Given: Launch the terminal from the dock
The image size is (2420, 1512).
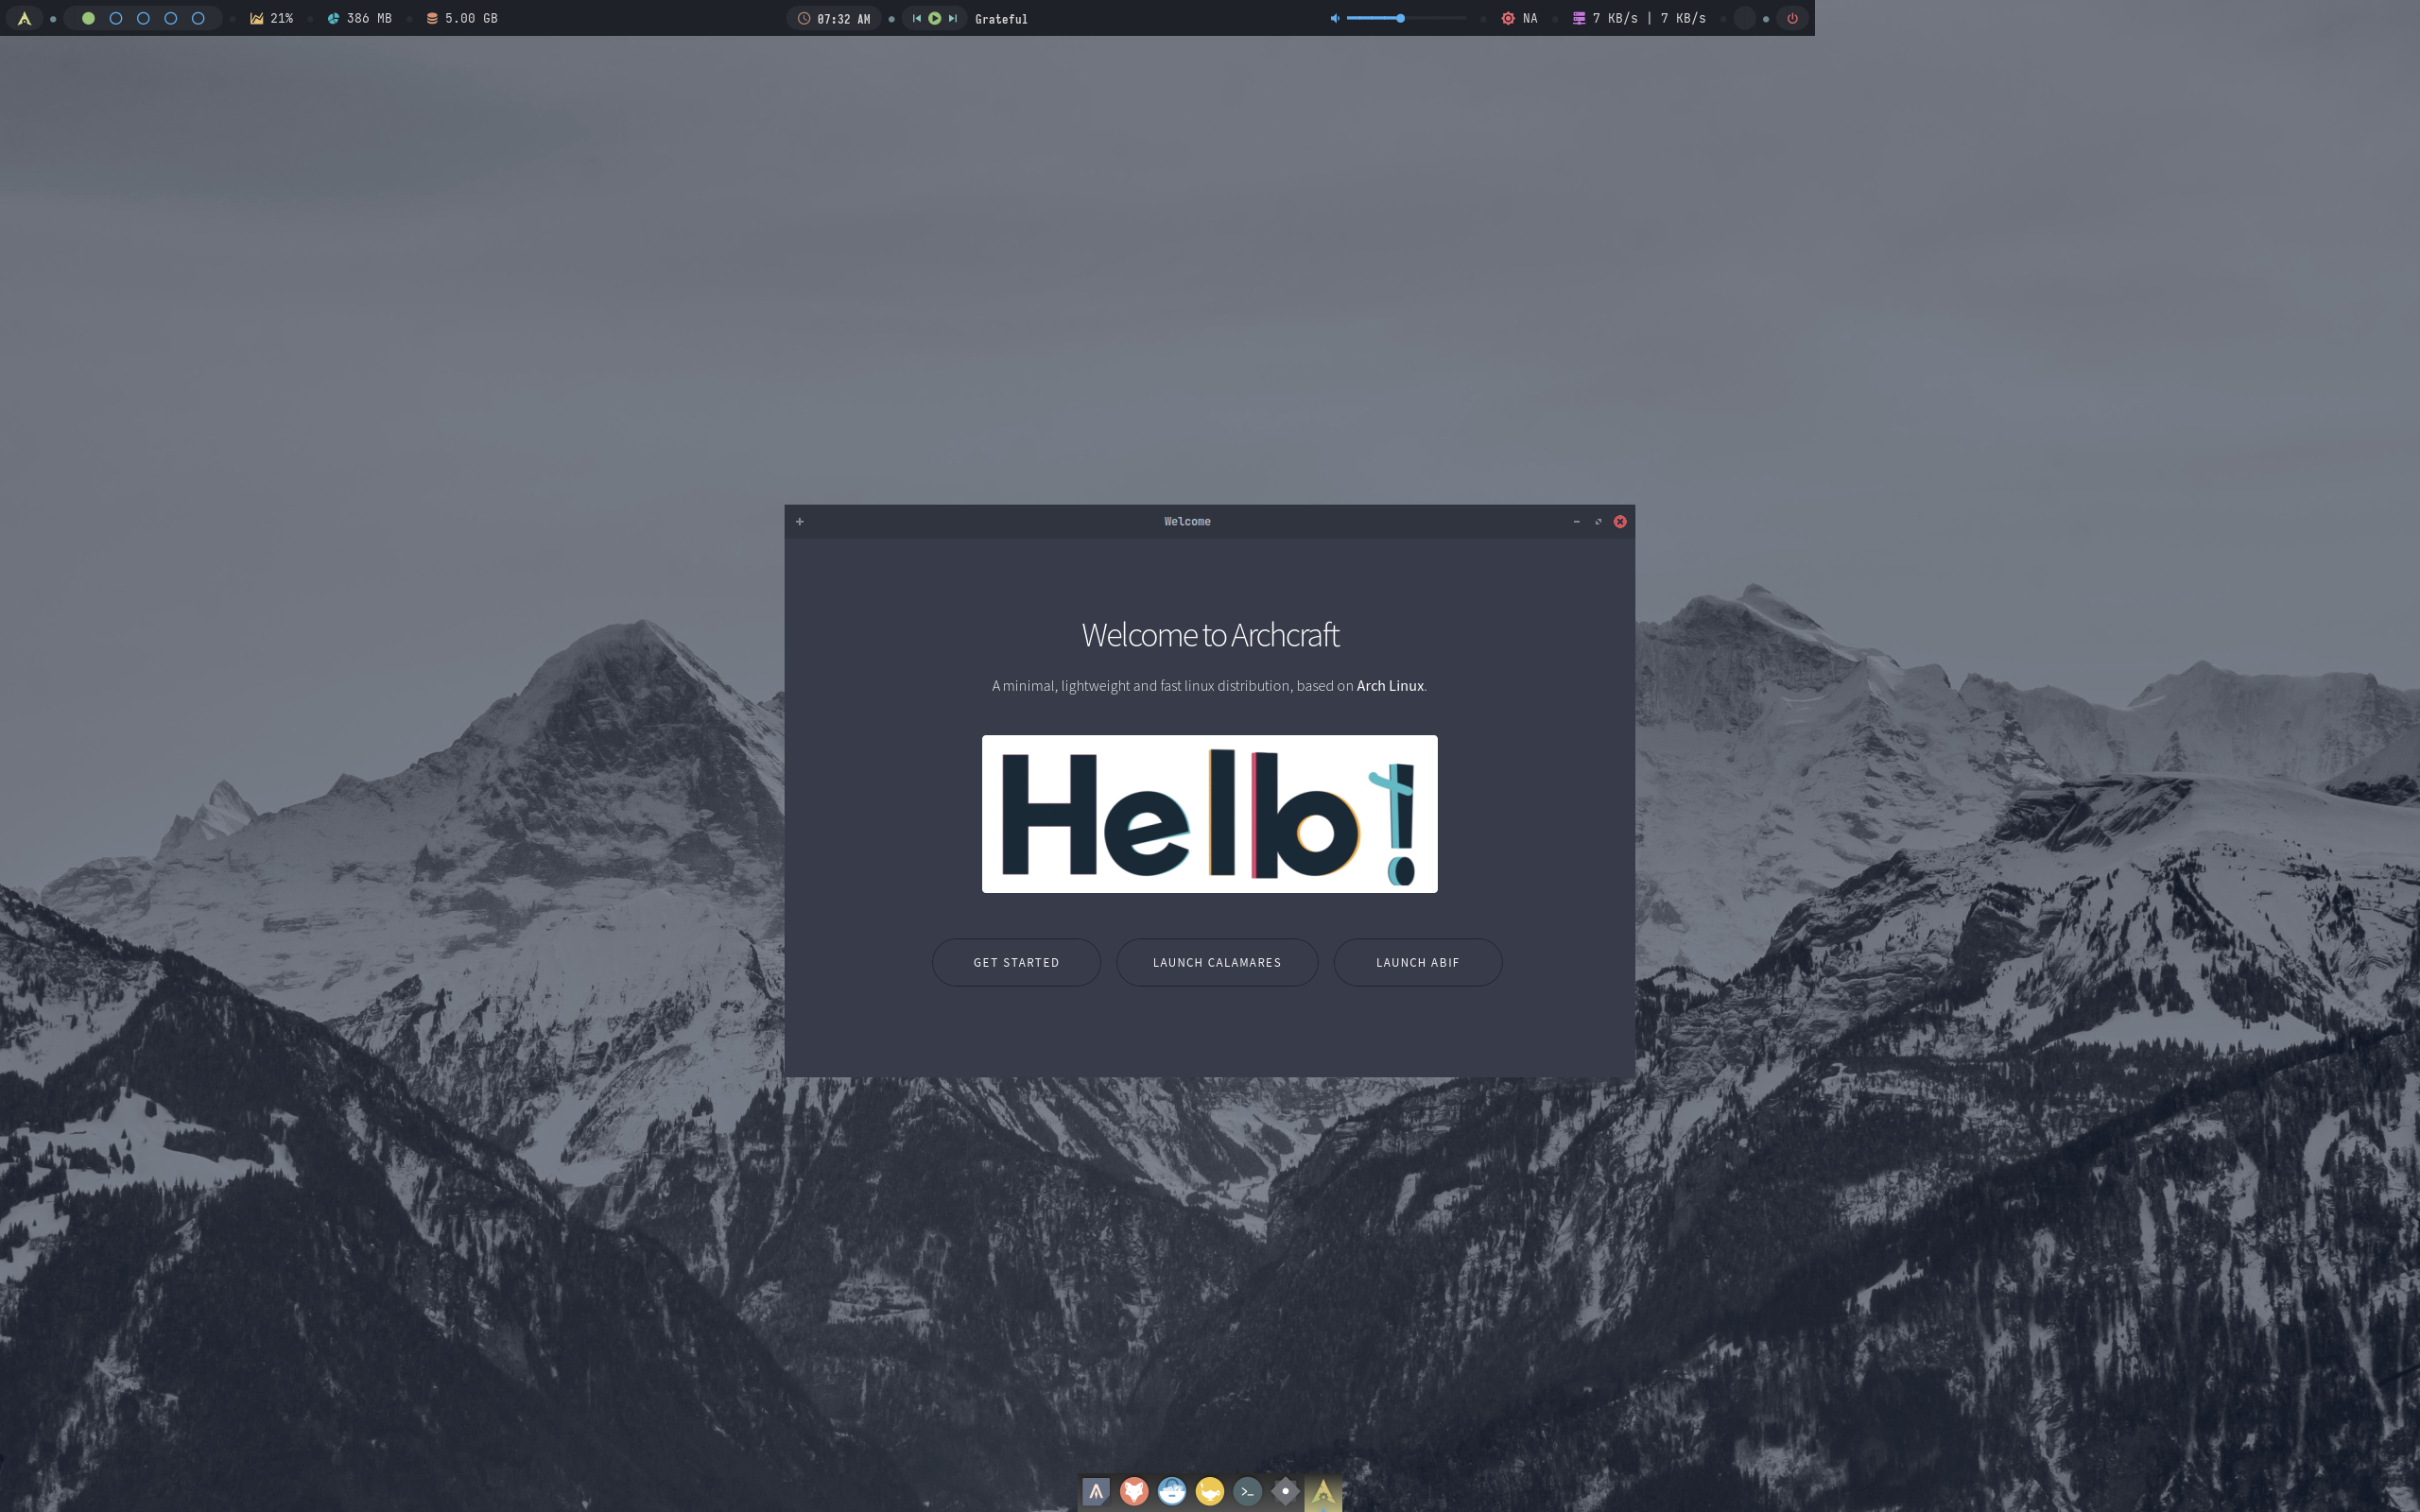Looking at the screenshot, I should (1247, 1492).
